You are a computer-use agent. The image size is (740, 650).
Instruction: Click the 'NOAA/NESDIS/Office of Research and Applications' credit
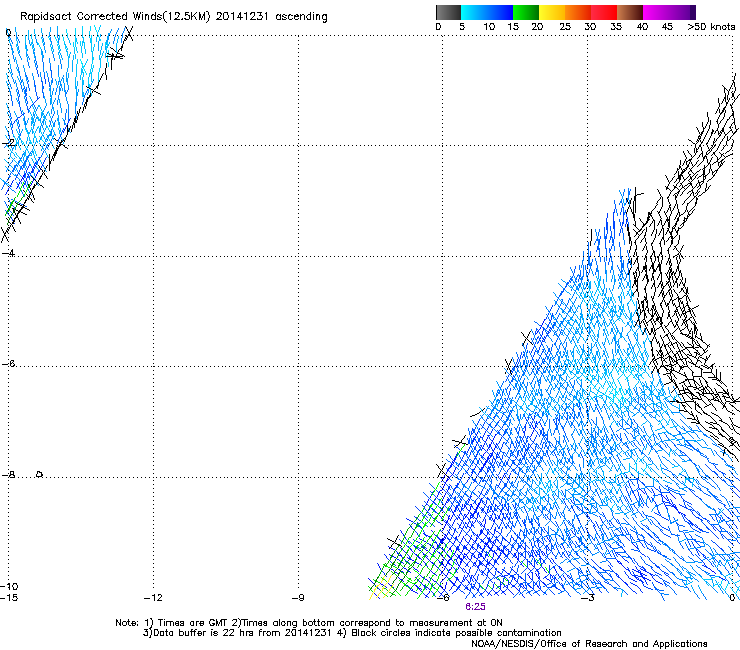click(x=589, y=644)
